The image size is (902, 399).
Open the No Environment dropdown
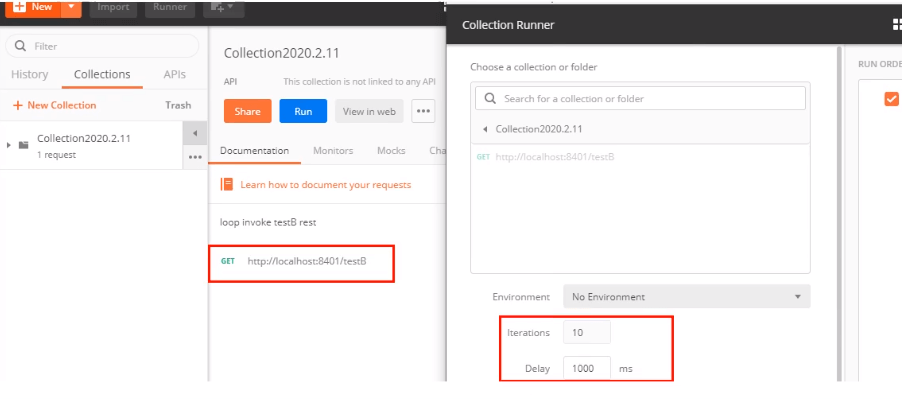click(x=686, y=297)
